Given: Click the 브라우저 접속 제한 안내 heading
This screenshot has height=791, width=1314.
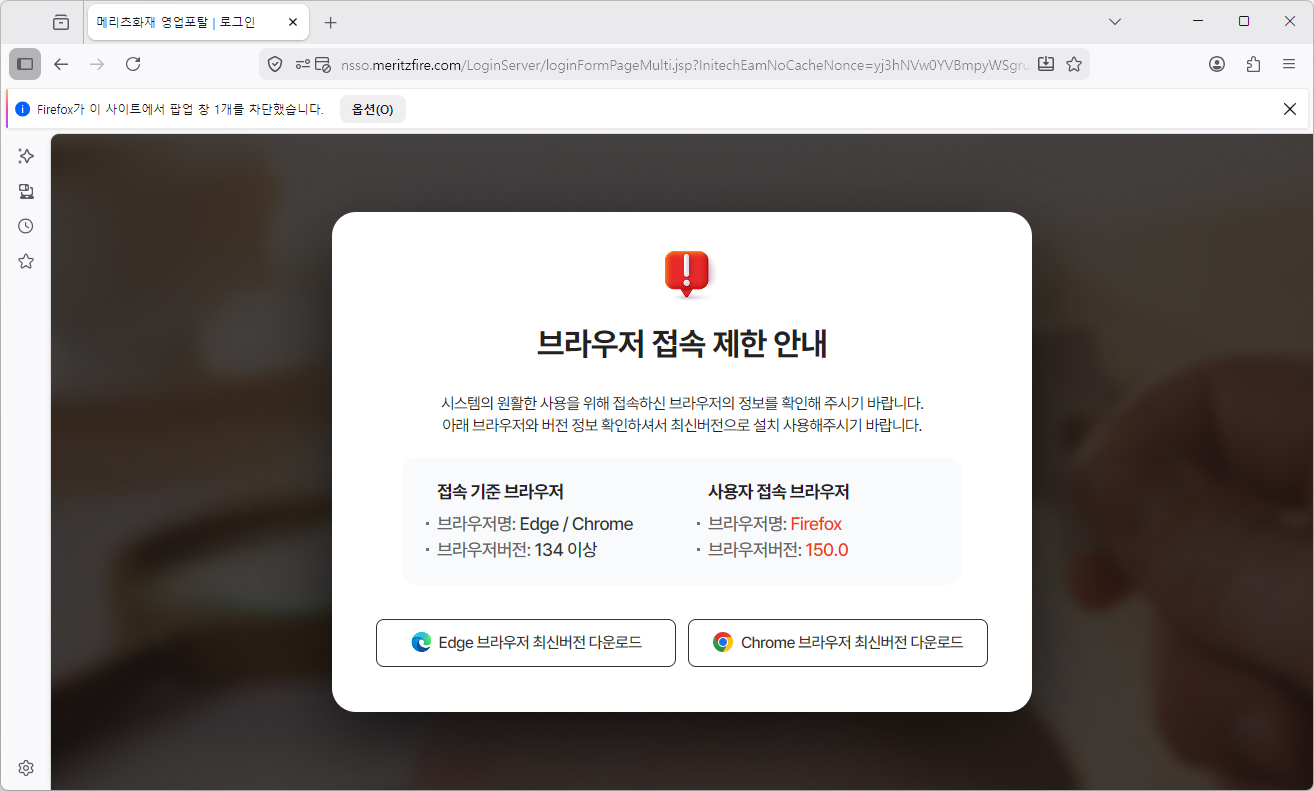Looking at the screenshot, I should [x=682, y=343].
